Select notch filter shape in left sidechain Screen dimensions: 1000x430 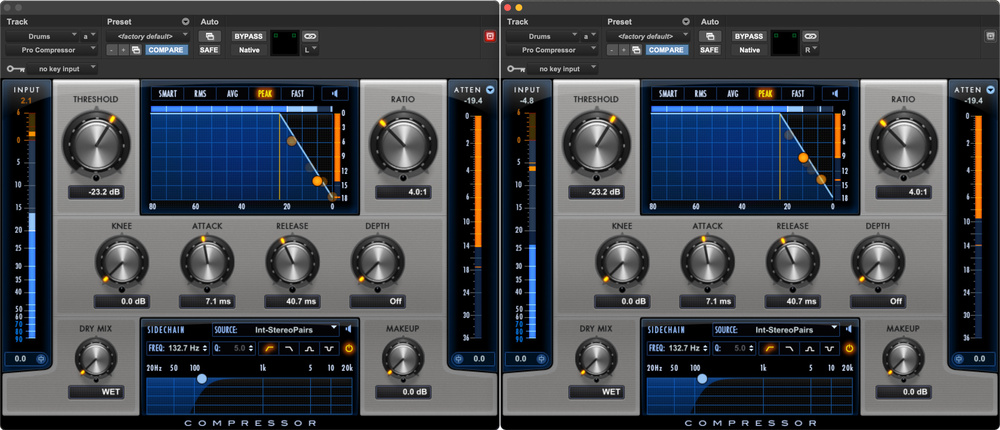coord(327,348)
